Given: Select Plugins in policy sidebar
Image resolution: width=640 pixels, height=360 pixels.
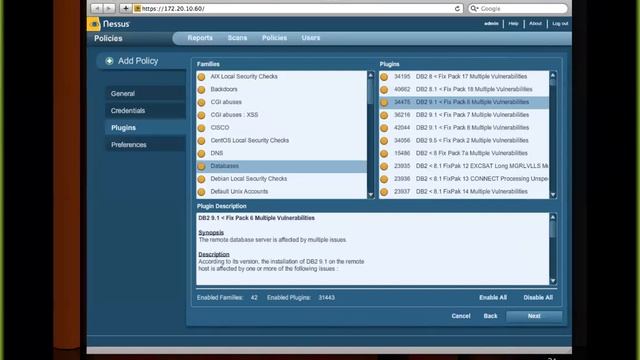Looking at the screenshot, I should pyautogui.click(x=145, y=128).
